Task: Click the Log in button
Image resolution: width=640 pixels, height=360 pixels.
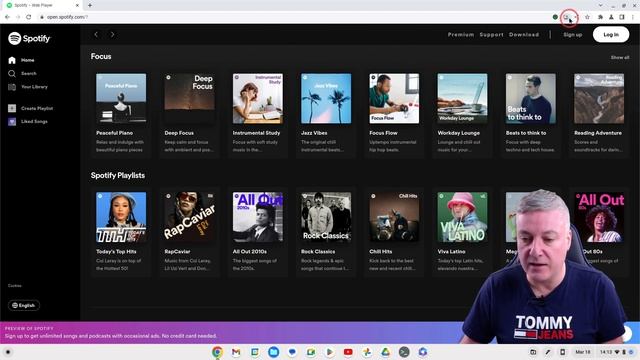Action: click(611, 35)
